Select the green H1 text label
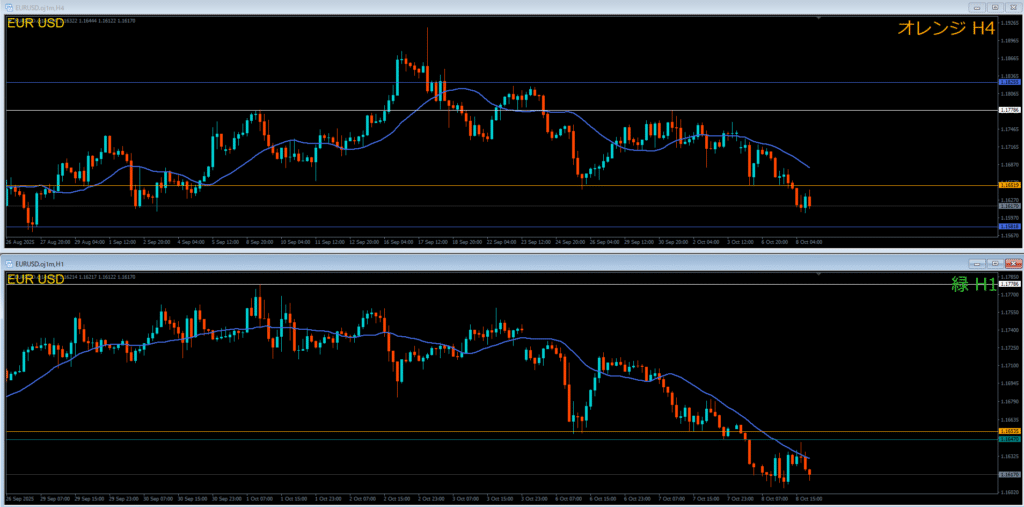 pos(971,284)
